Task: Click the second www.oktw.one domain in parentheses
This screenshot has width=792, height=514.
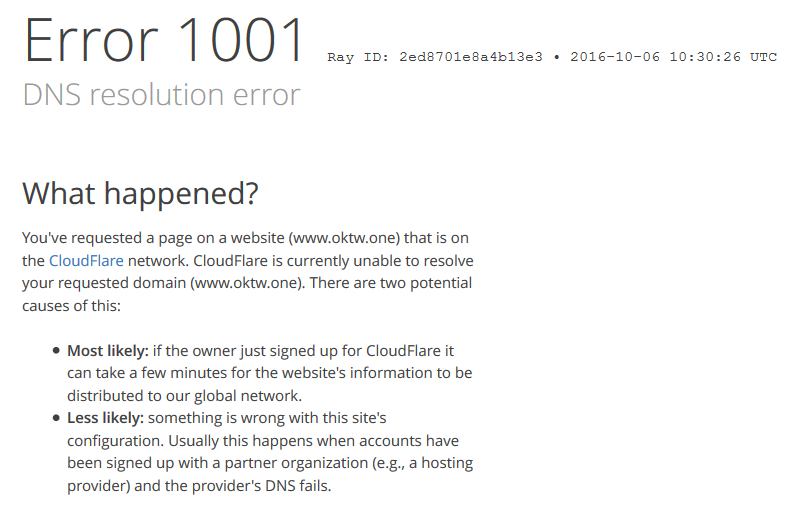Action: [248, 283]
